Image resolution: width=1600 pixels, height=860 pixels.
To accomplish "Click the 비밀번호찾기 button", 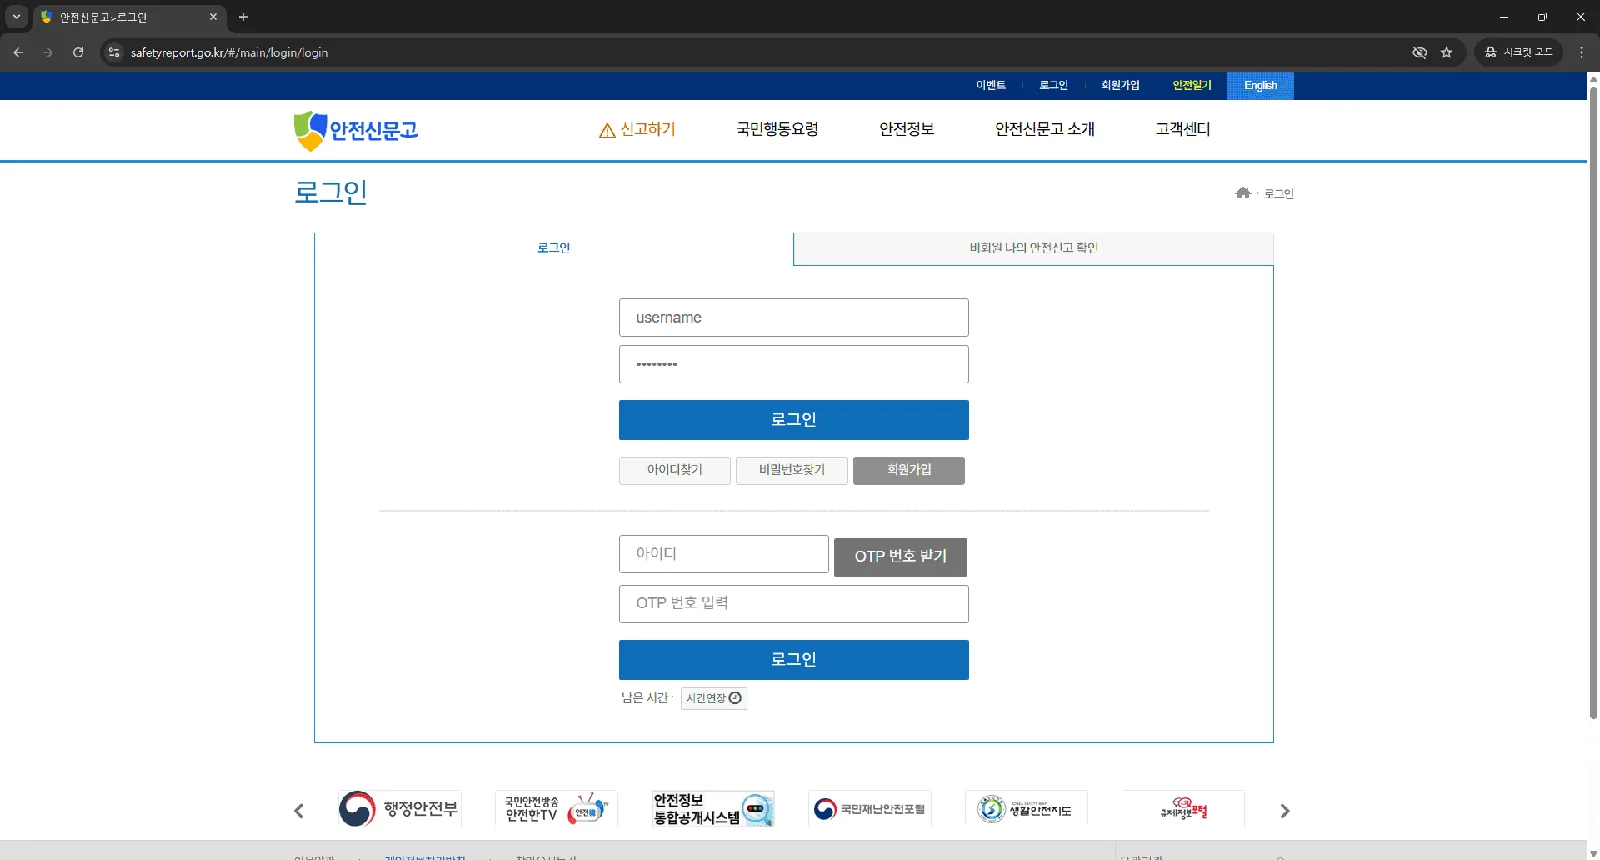I will click(x=792, y=470).
